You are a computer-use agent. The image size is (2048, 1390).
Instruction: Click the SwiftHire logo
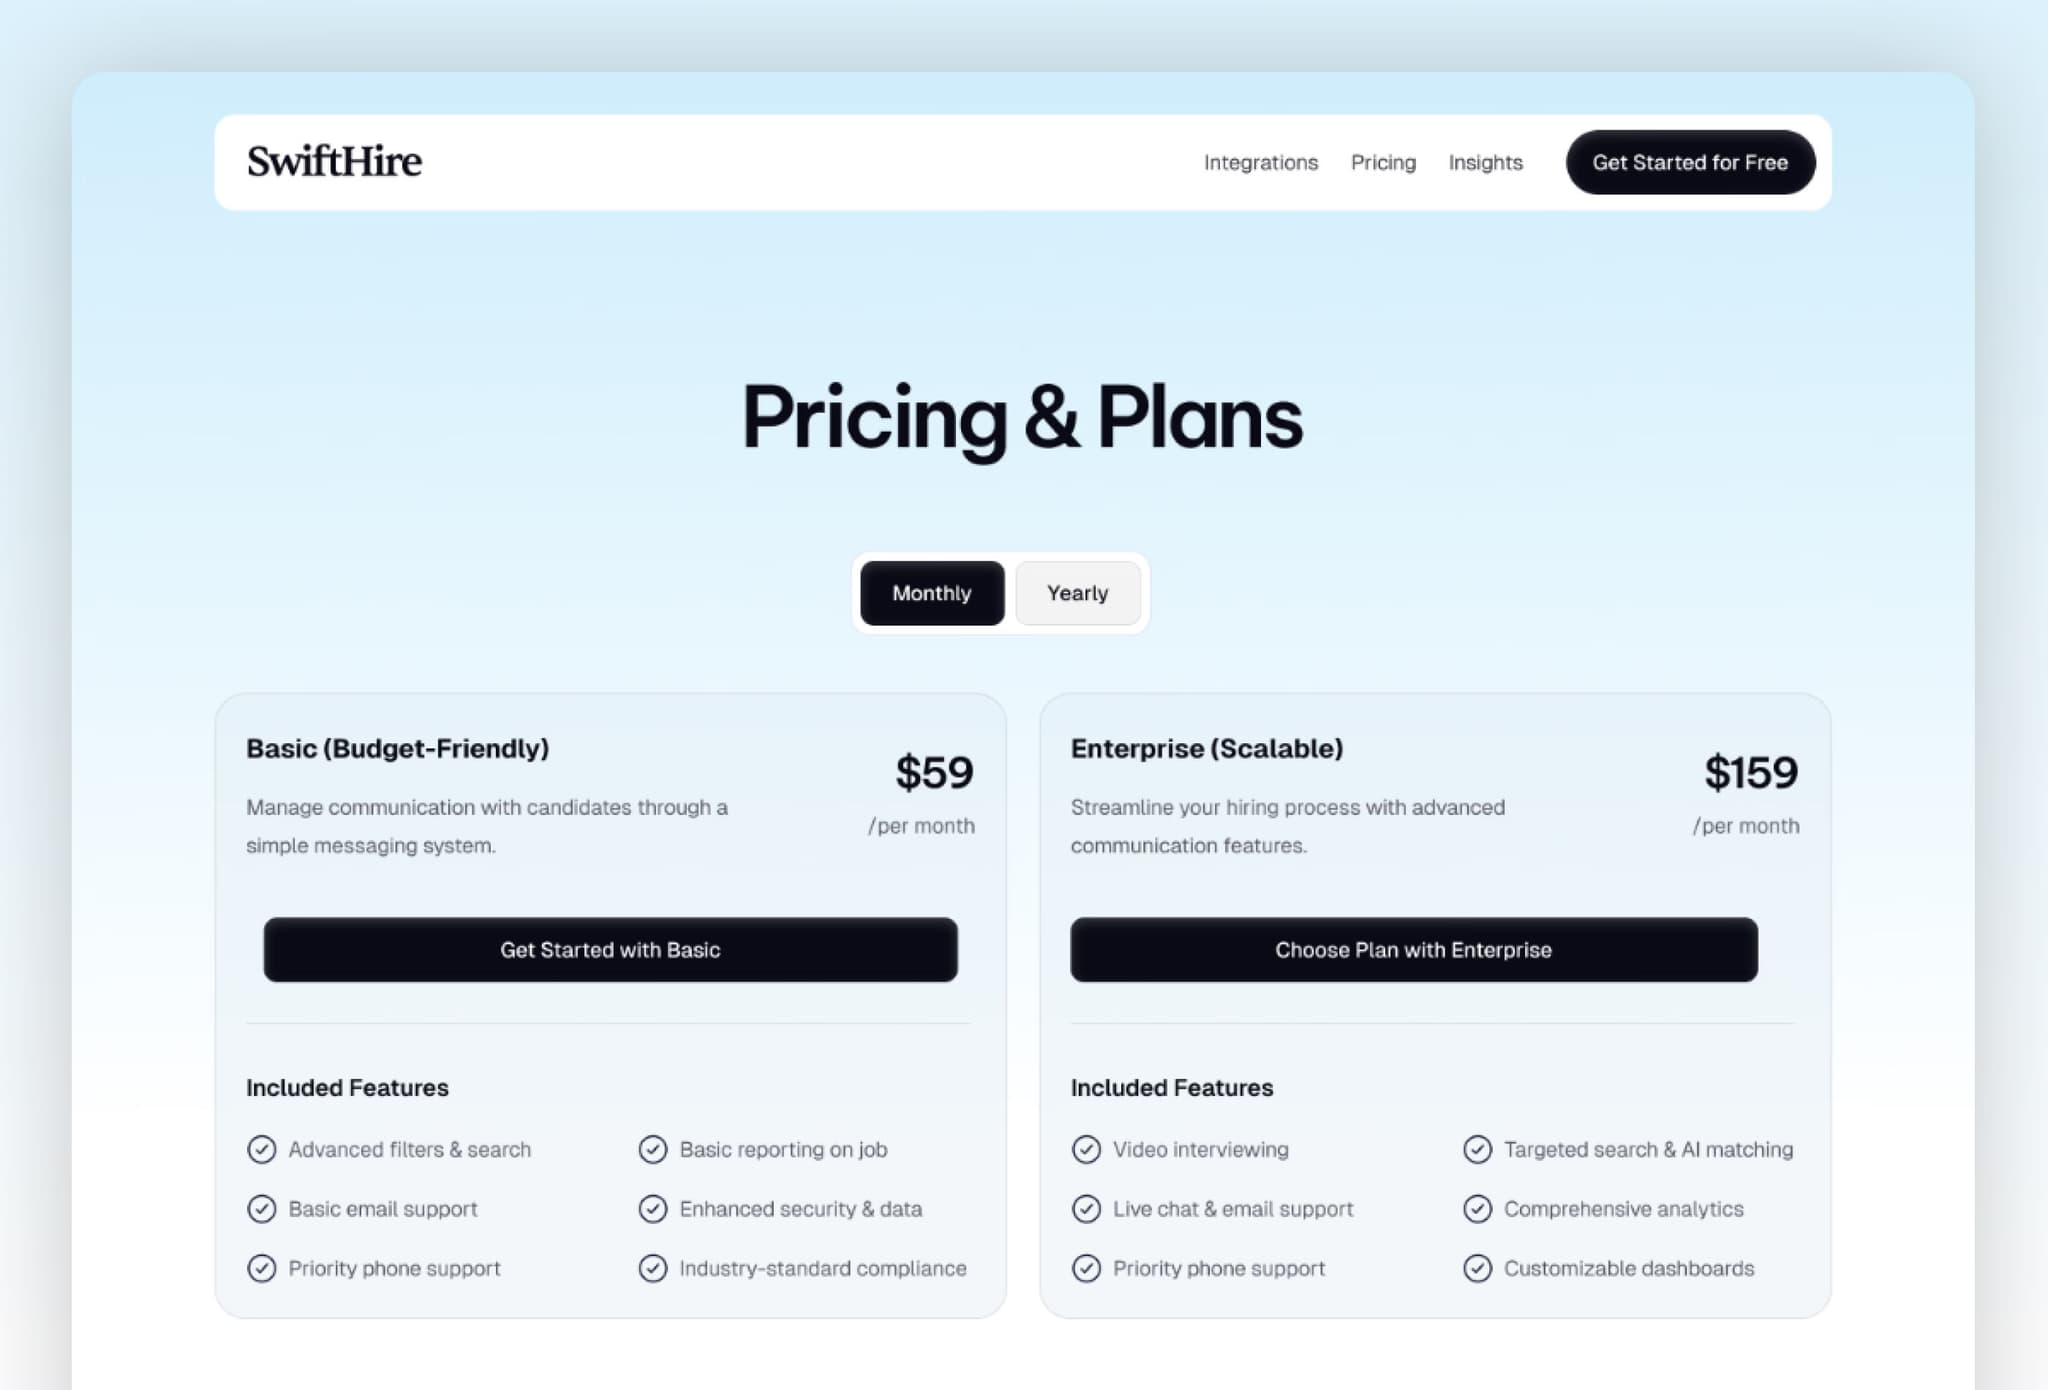(x=334, y=162)
